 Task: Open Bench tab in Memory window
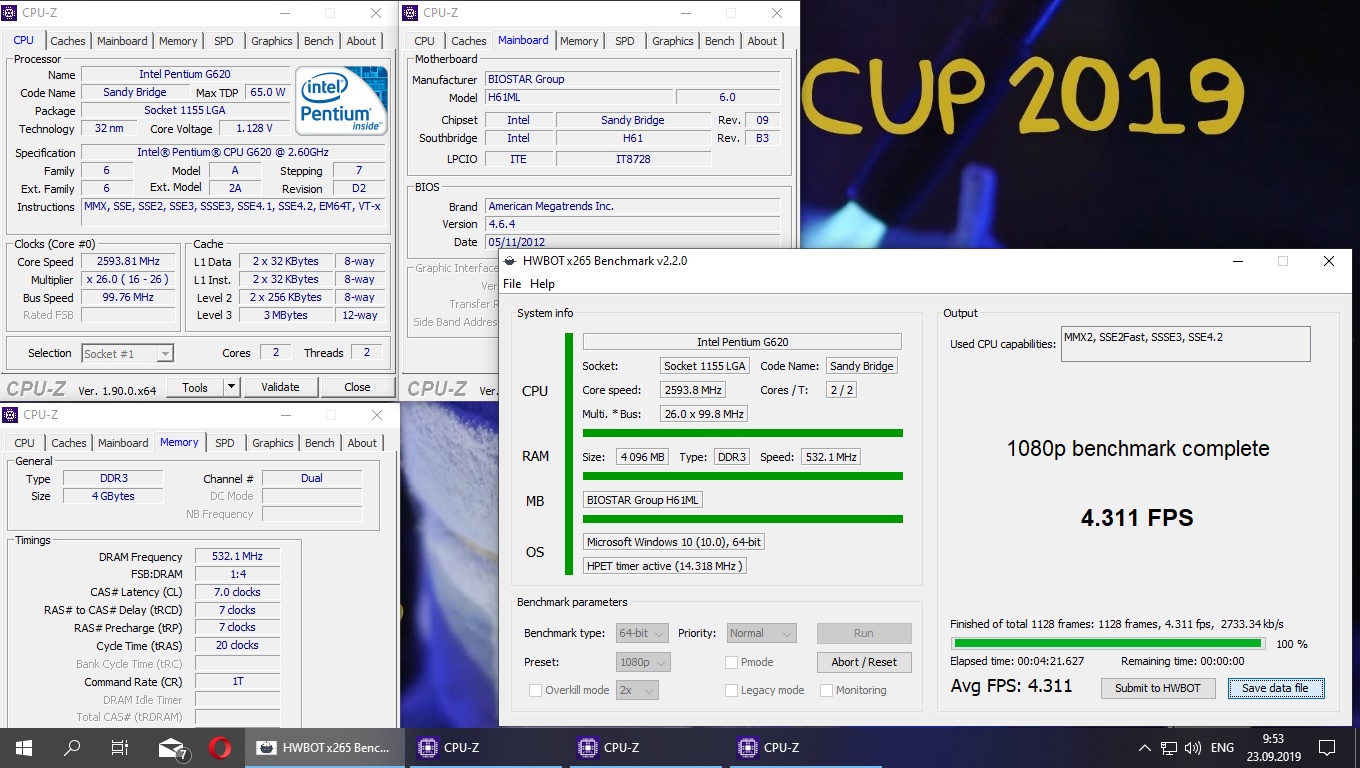[x=320, y=443]
